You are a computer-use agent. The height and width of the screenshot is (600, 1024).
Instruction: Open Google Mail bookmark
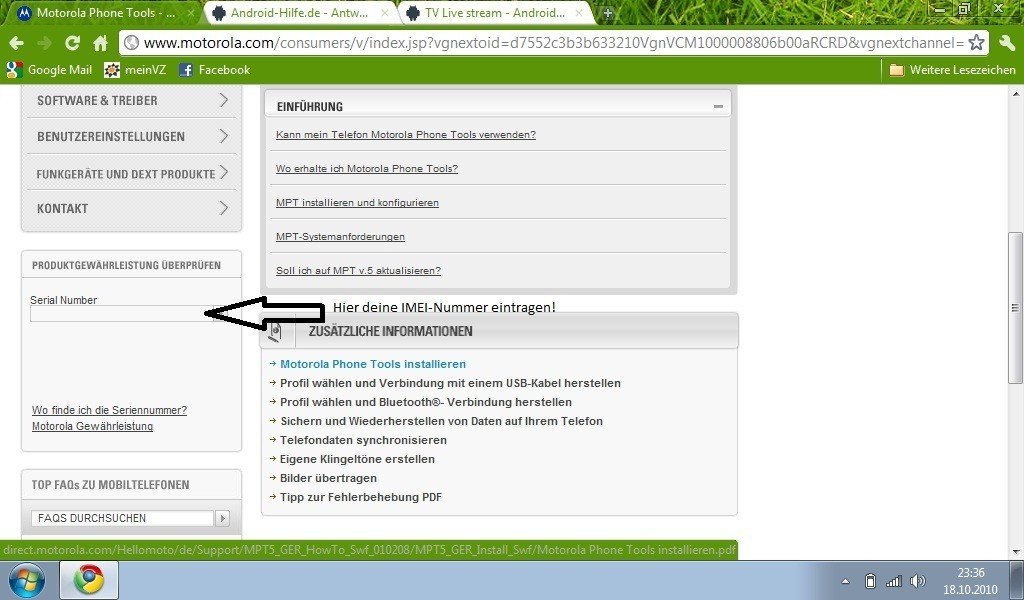[x=50, y=70]
